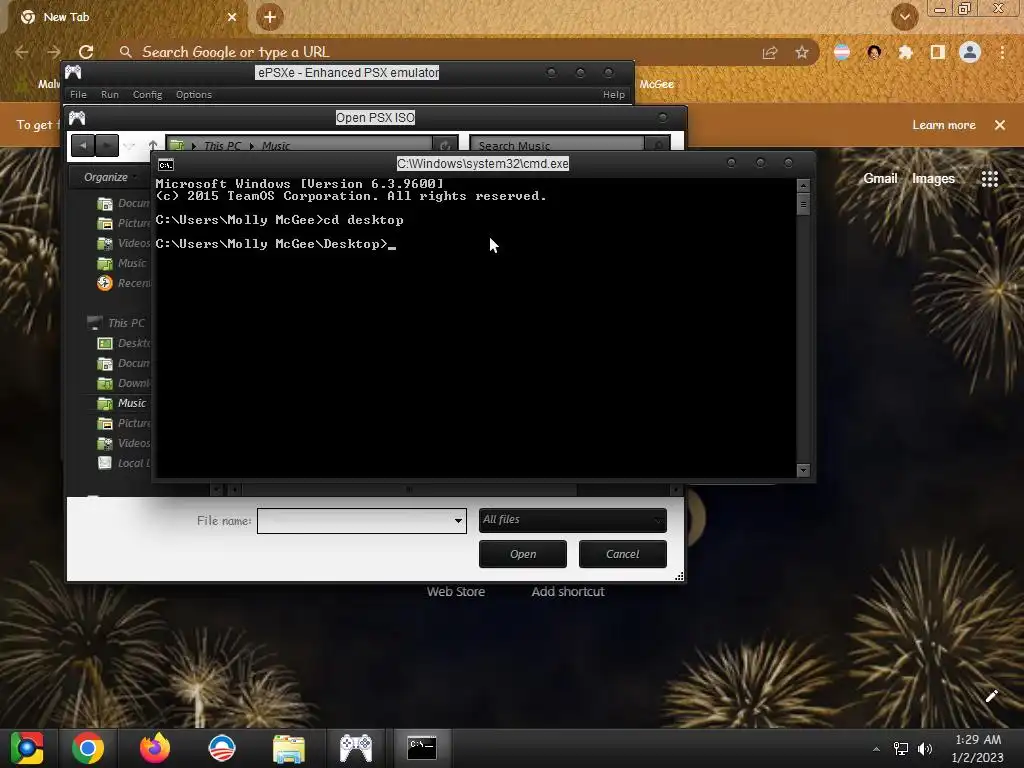Click the Organize dropdown in Open PSX ISO

point(110,177)
